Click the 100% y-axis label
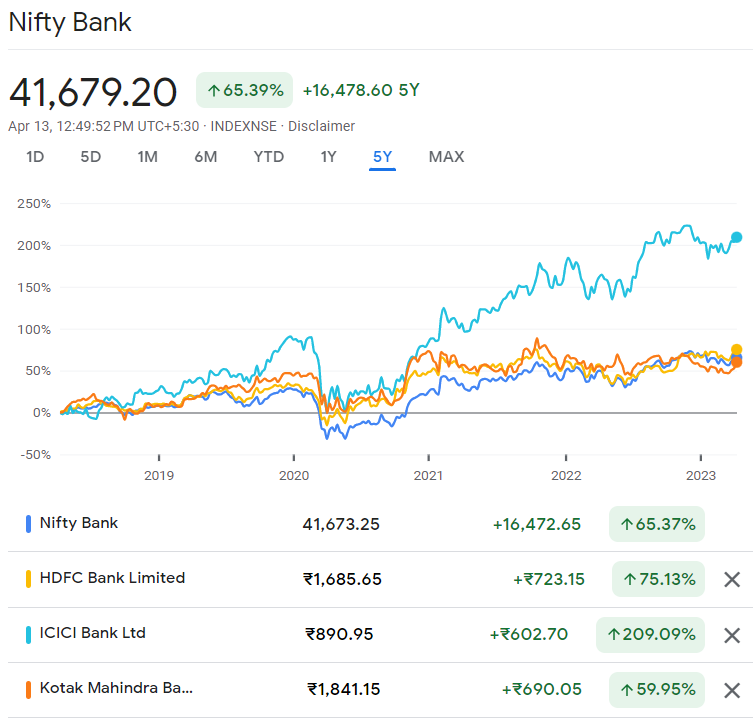Image resolution: width=753 pixels, height=722 pixels. coord(34,330)
